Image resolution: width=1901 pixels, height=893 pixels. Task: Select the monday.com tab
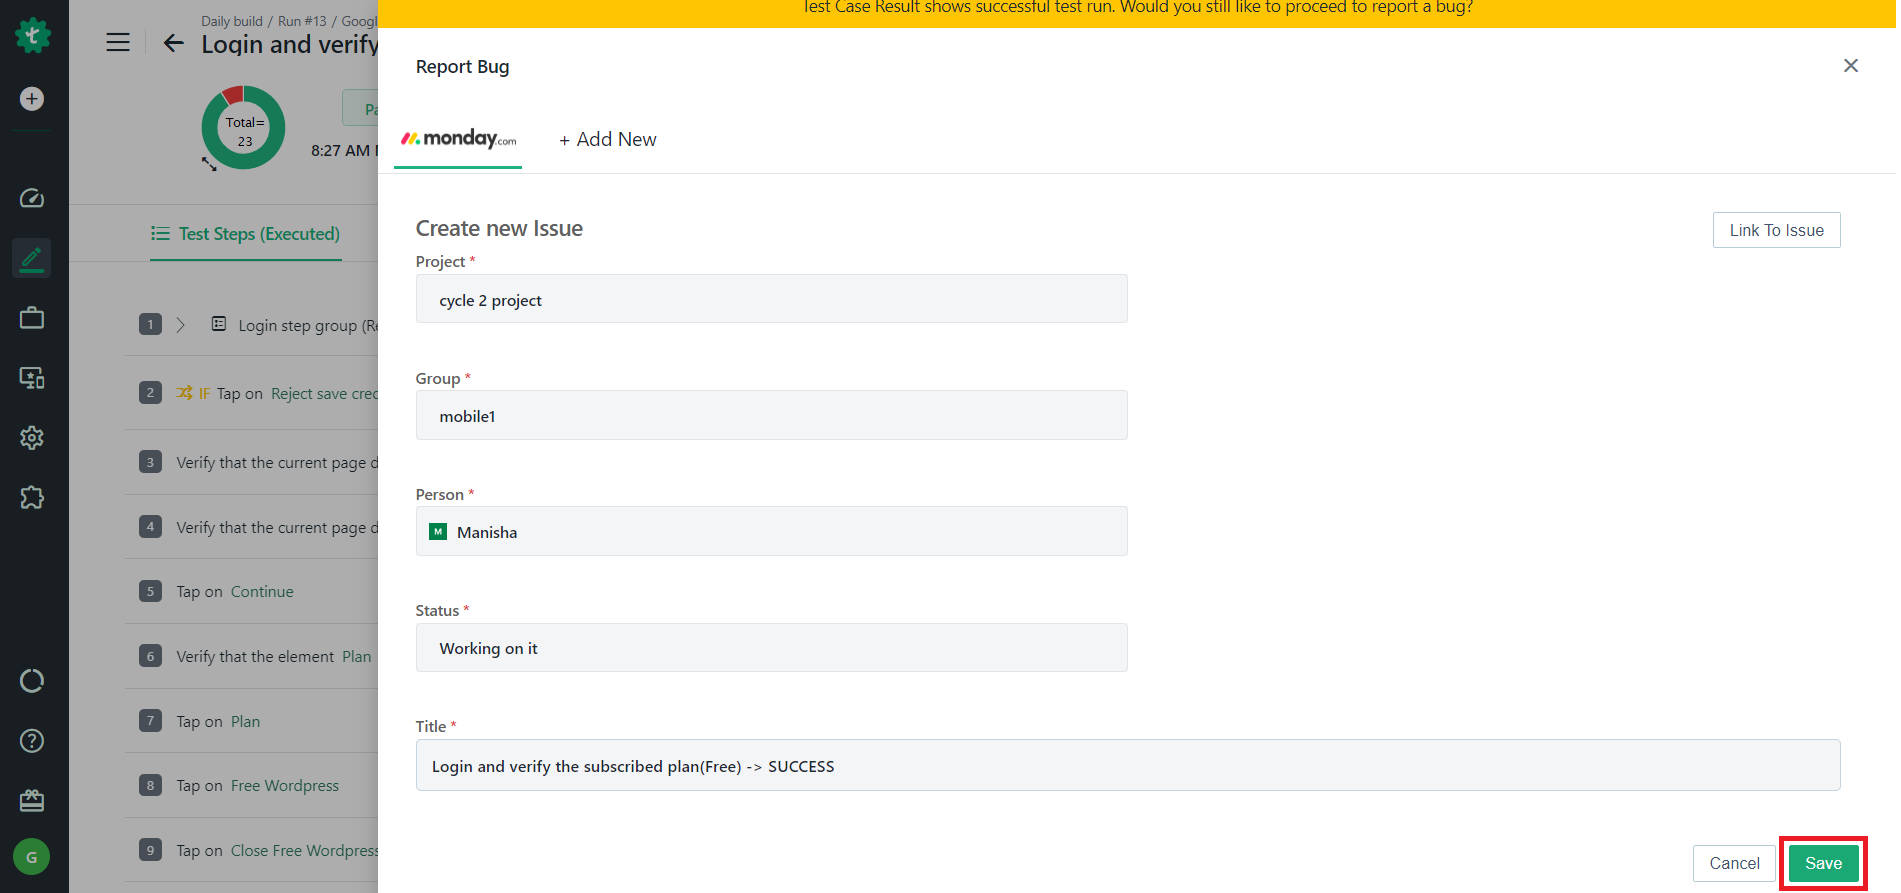coord(458,139)
